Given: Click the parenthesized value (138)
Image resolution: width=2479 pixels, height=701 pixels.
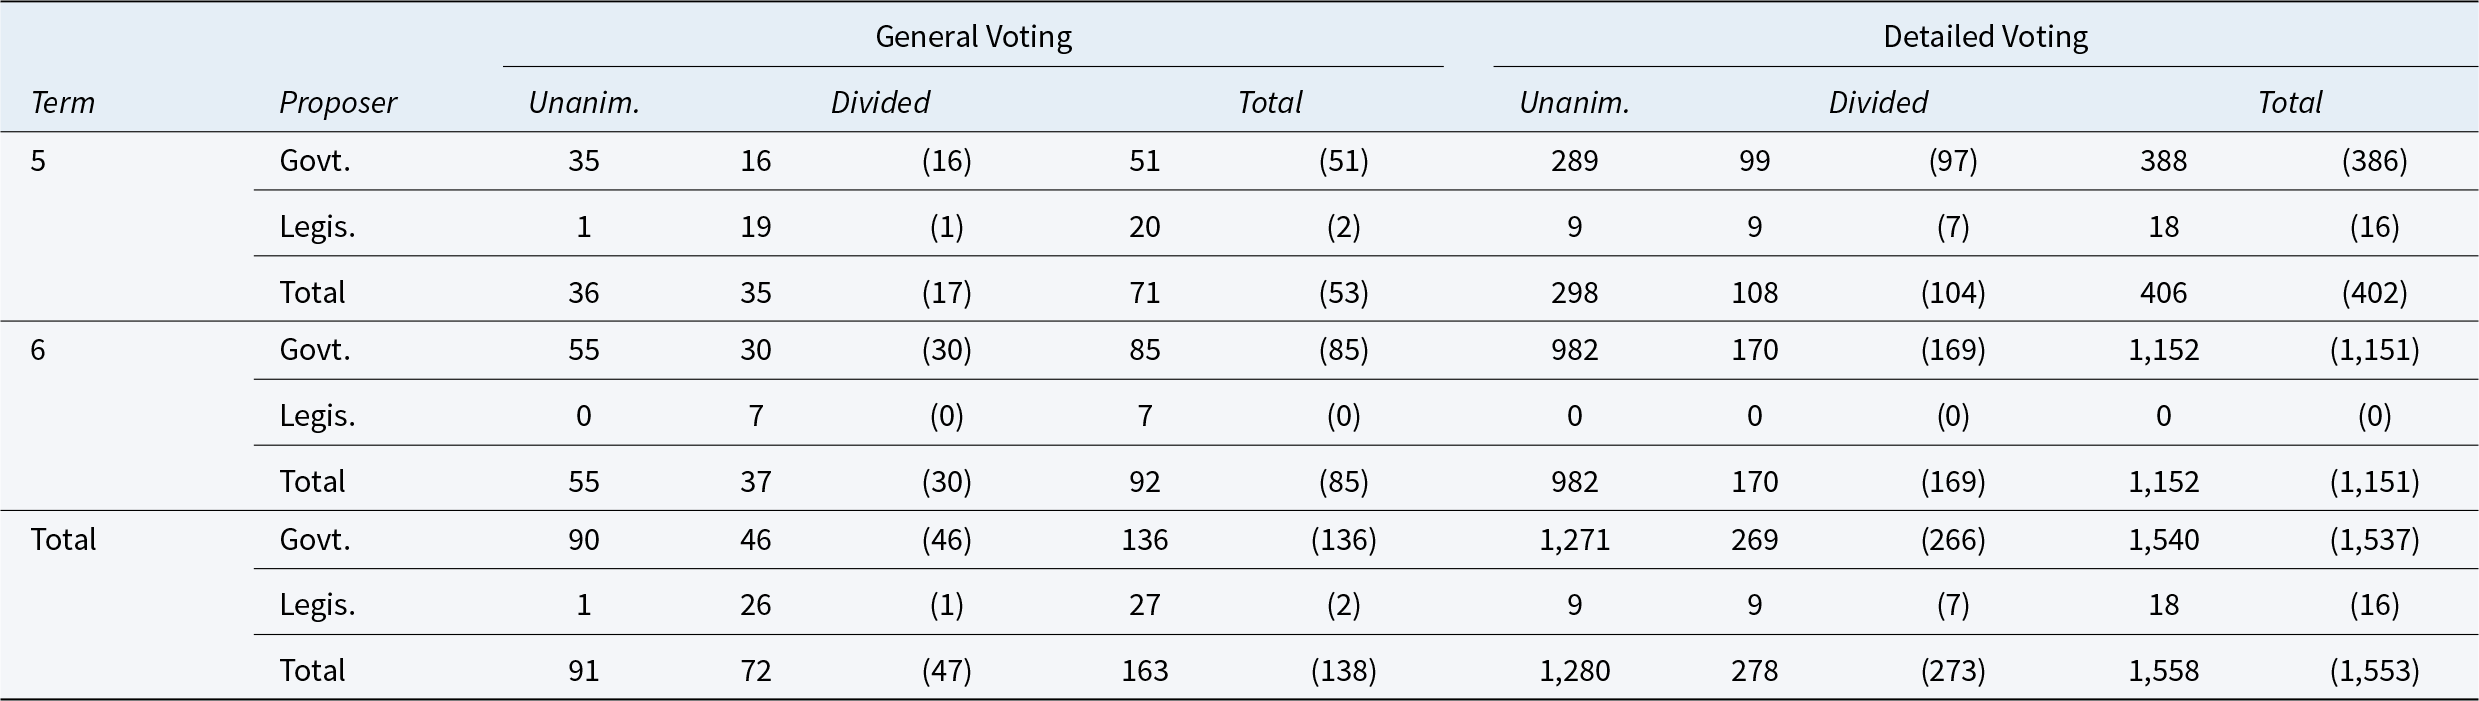Looking at the screenshot, I should (1343, 670).
